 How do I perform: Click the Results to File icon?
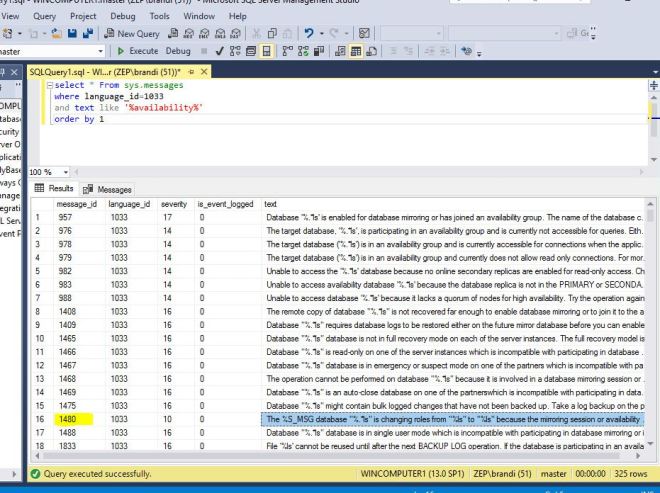tap(373, 50)
